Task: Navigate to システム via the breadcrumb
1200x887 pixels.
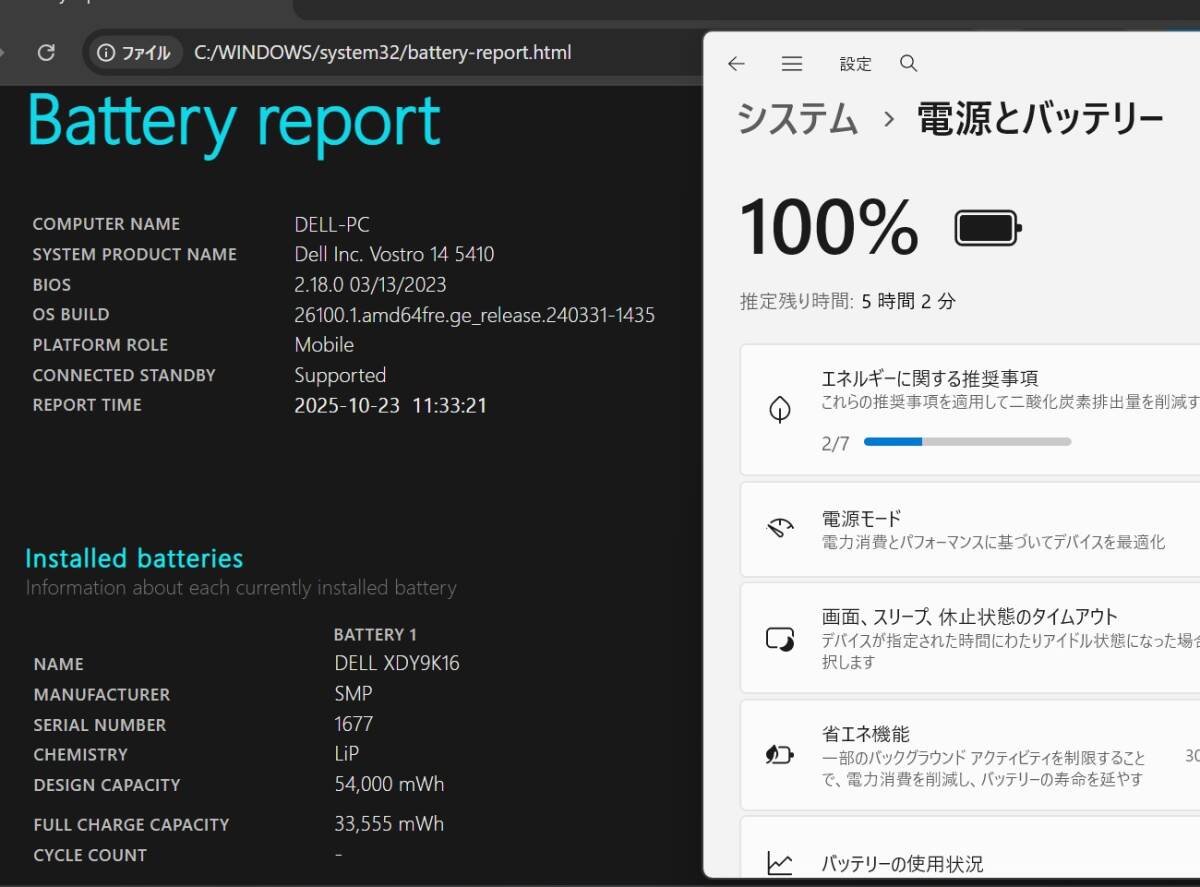Action: pos(797,120)
